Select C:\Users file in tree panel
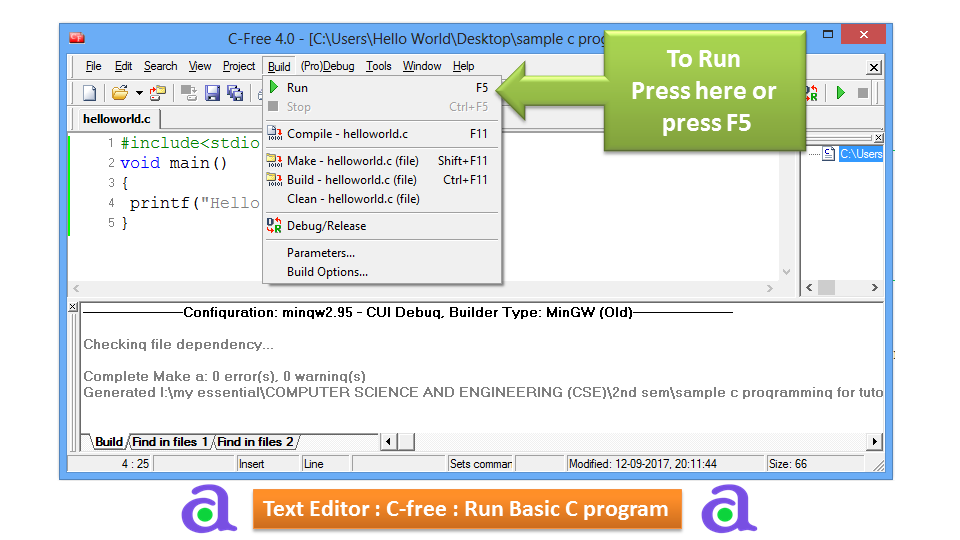The width and height of the screenshot is (960, 540). pyautogui.click(x=861, y=154)
